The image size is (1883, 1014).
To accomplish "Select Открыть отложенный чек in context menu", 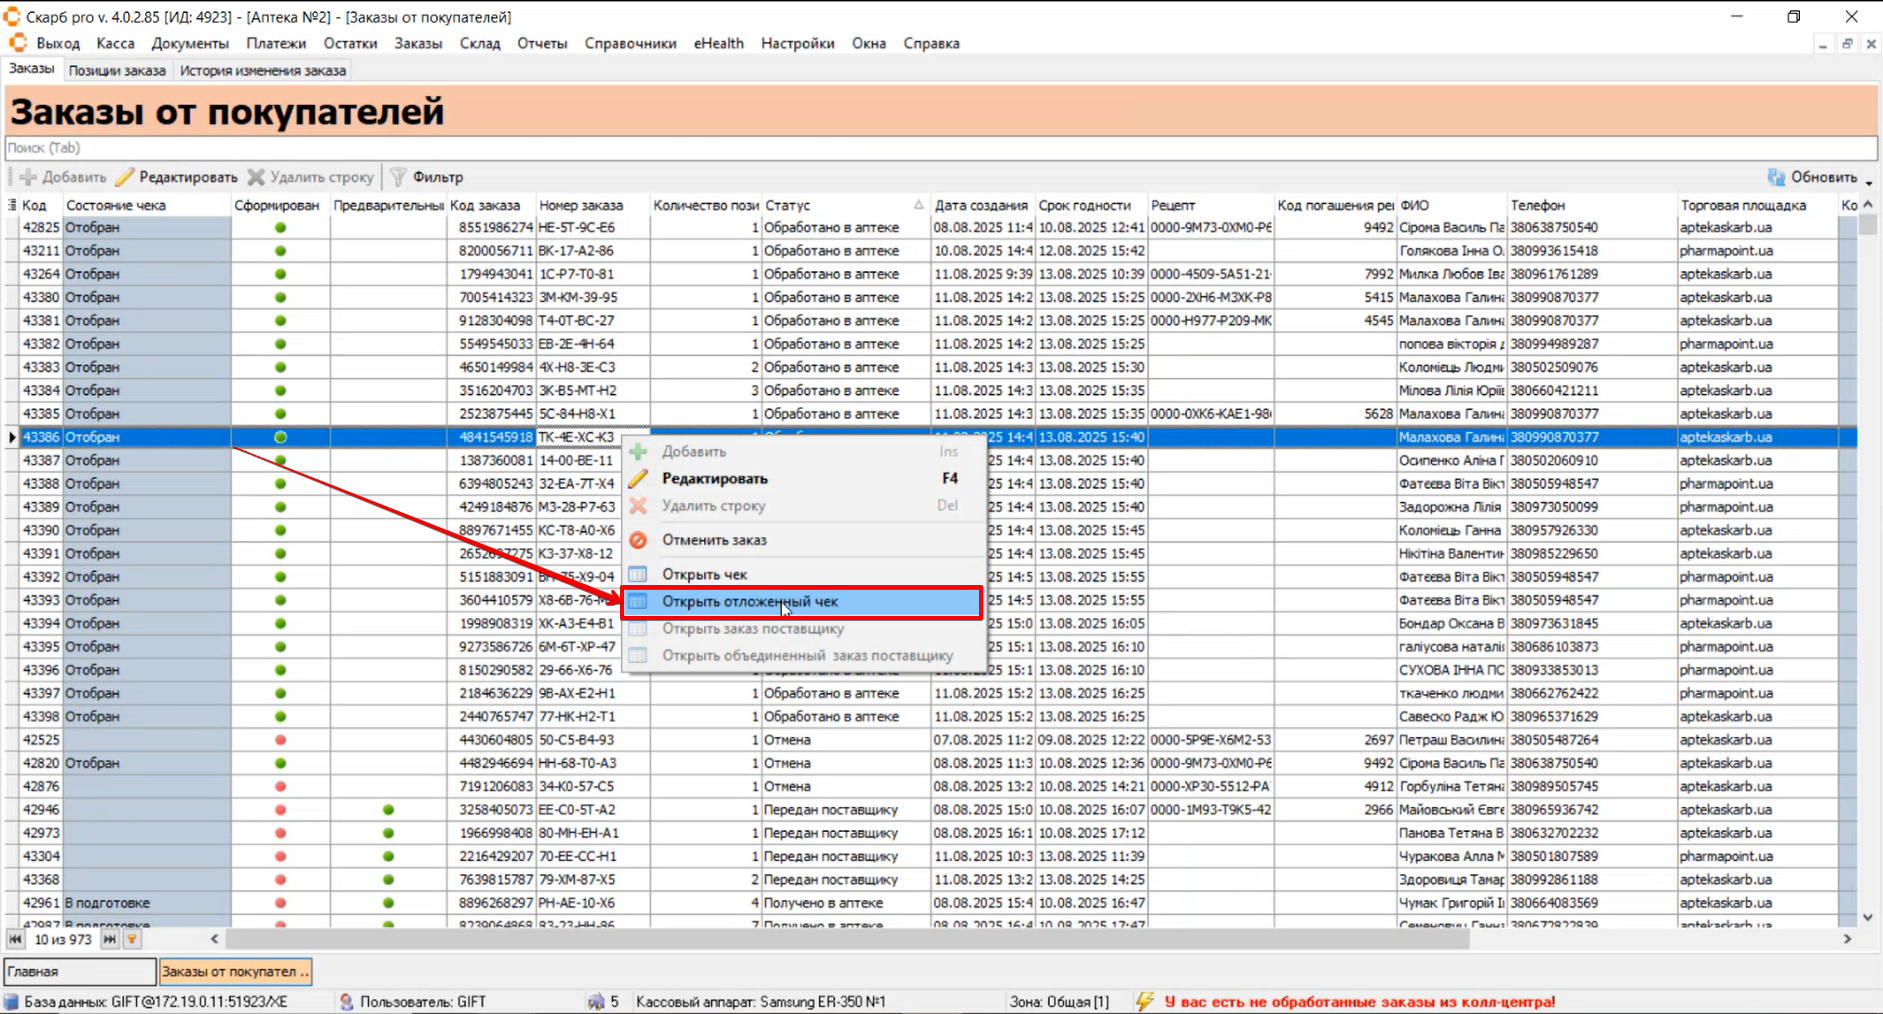I will [750, 602].
